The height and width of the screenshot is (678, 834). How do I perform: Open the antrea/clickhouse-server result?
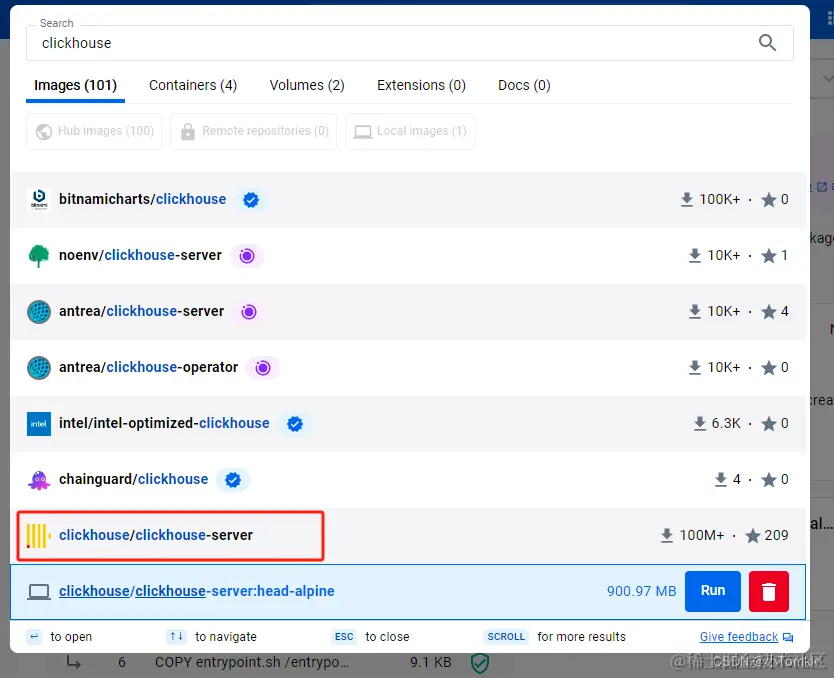pos(408,312)
